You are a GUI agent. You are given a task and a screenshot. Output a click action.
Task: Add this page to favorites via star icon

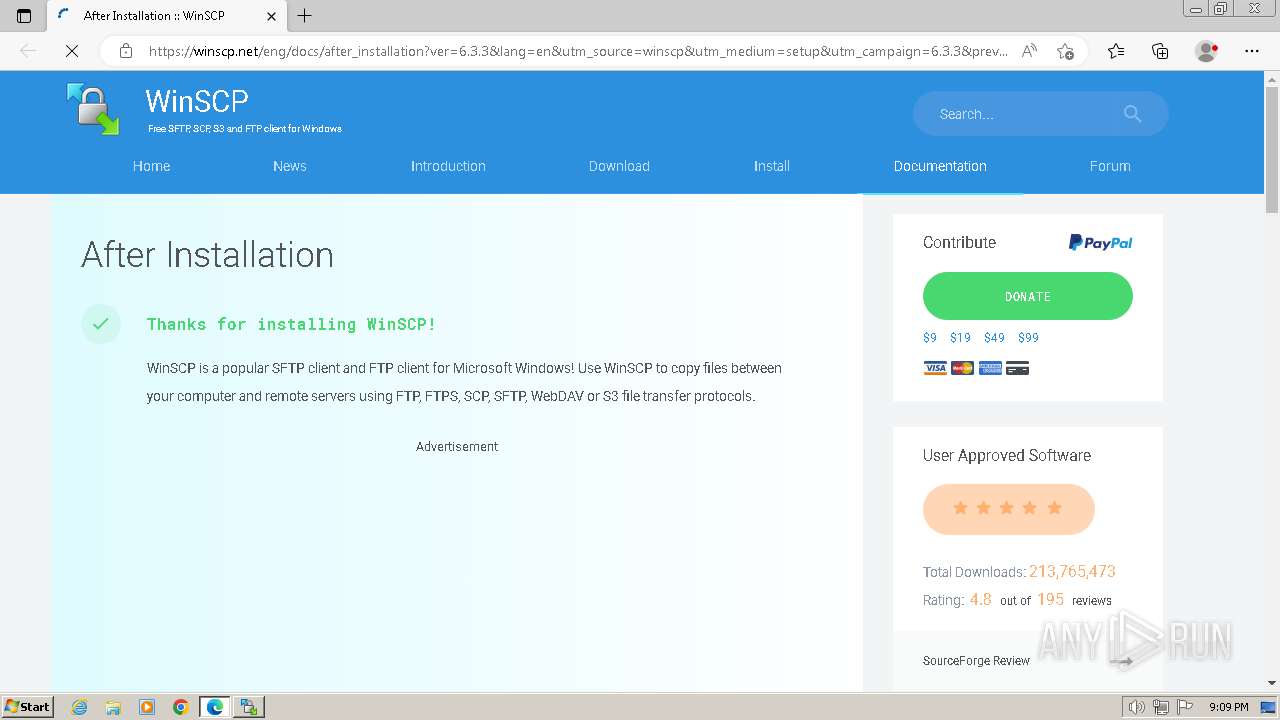click(1065, 51)
